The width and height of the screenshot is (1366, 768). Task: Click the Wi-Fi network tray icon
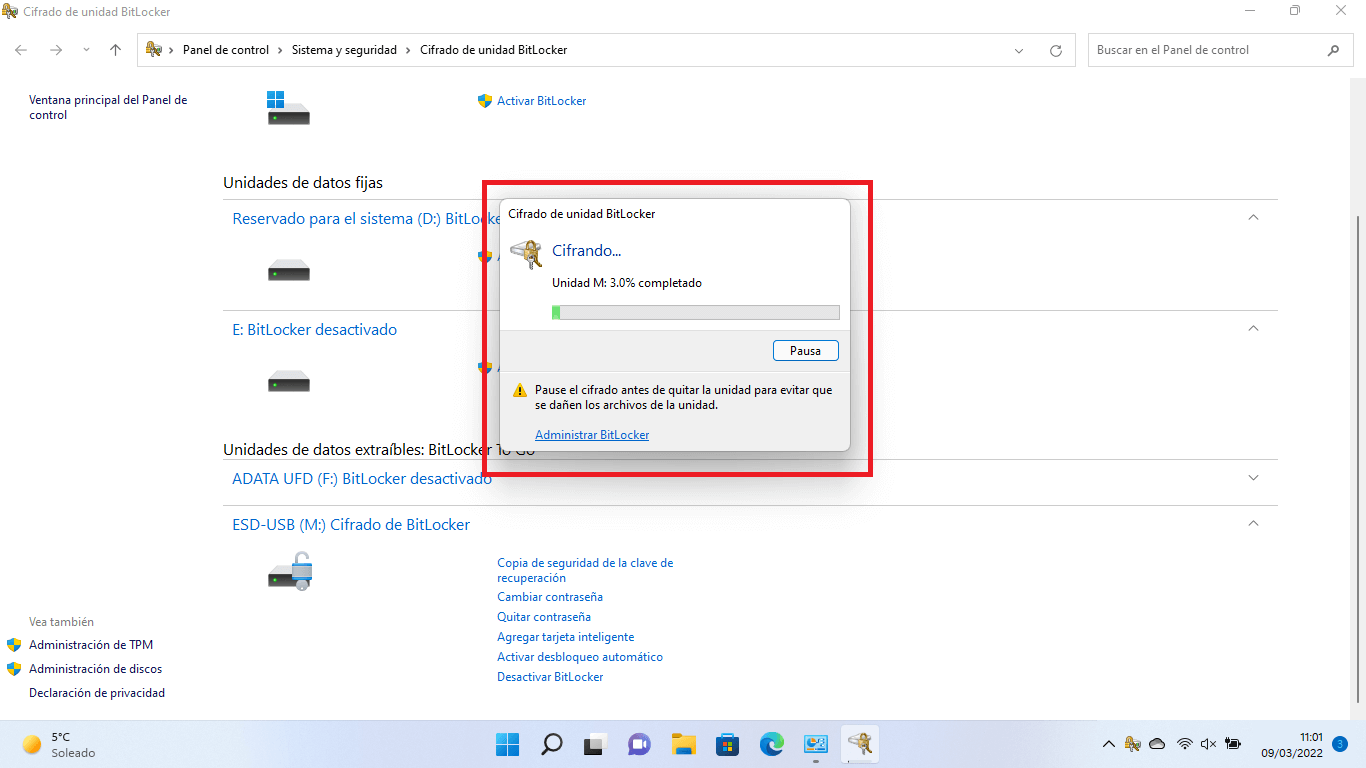pyautogui.click(x=1185, y=744)
